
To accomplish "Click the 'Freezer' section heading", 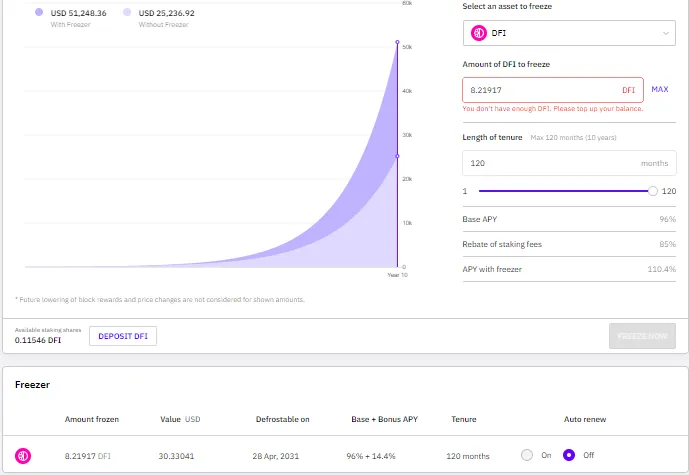I will (33, 384).
